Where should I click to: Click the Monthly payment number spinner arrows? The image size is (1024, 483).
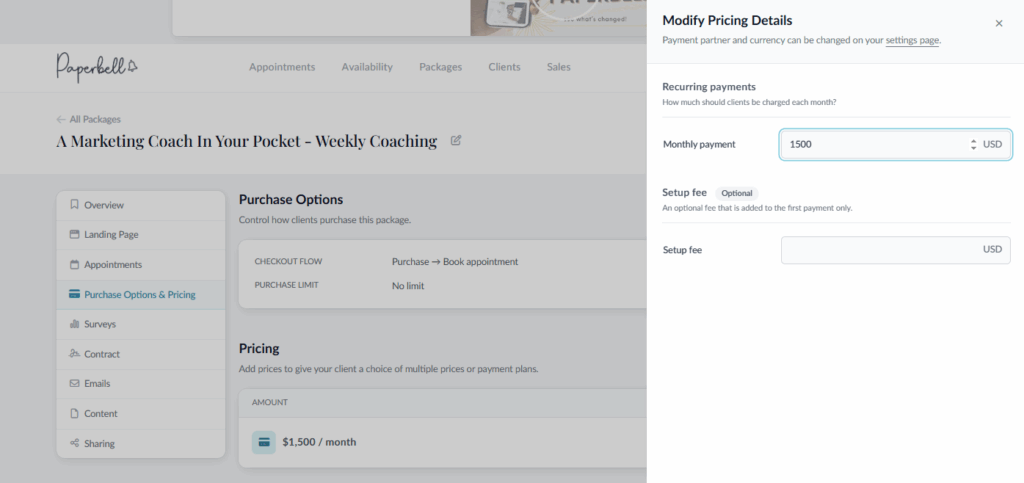point(974,144)
